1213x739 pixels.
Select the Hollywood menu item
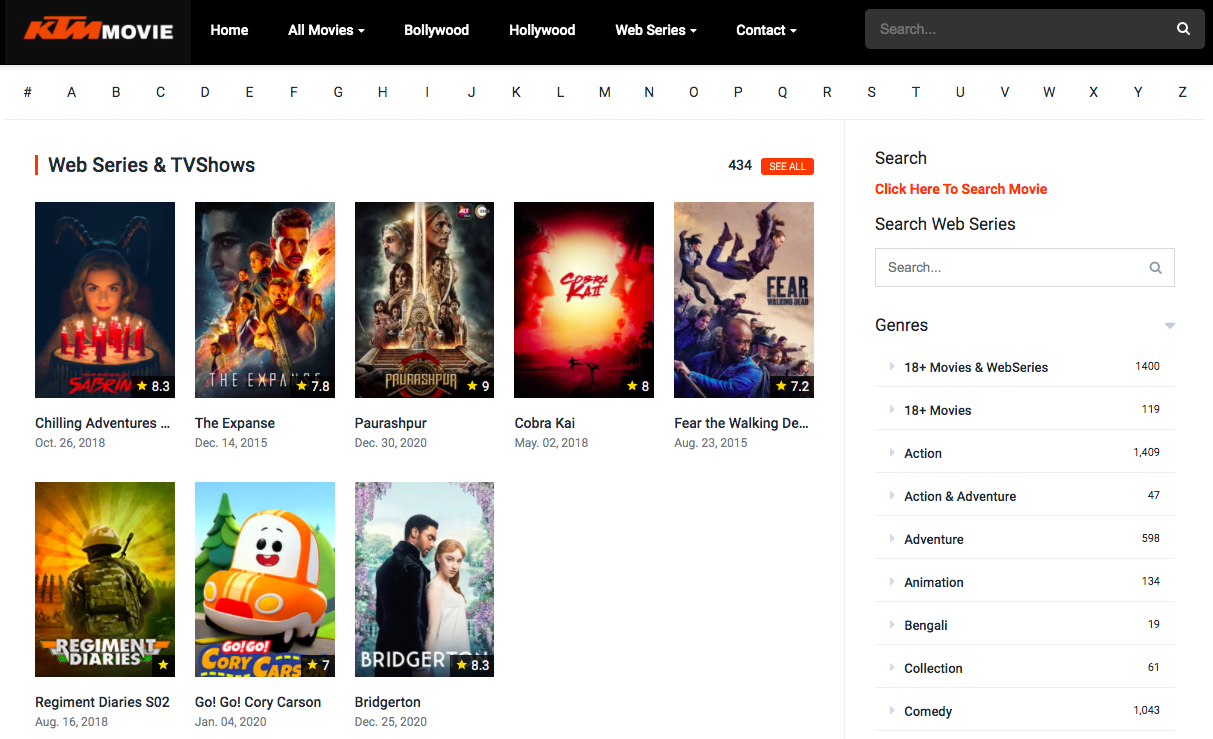(542, 30)
